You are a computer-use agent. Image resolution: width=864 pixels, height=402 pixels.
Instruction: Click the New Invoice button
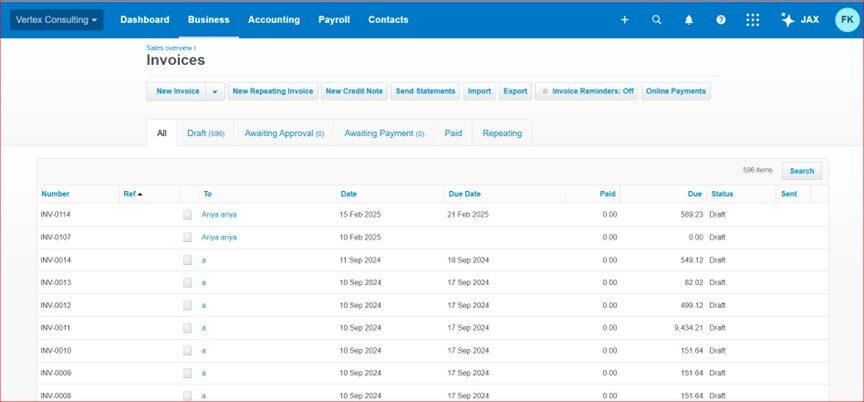pos(176,91)
